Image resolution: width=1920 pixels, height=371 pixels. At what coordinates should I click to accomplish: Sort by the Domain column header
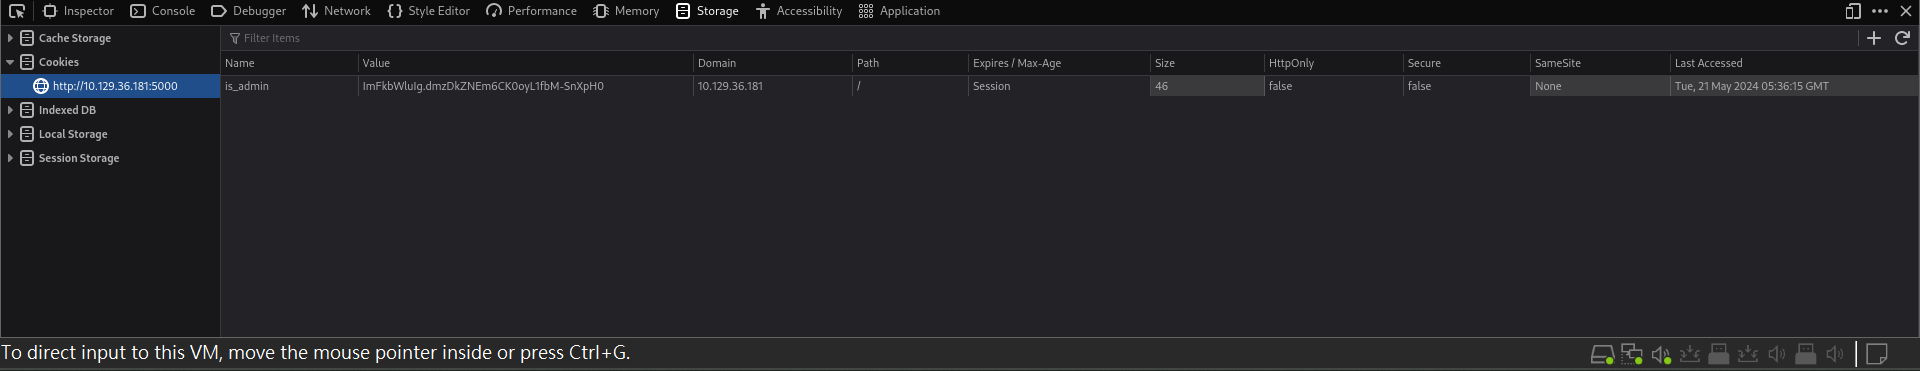[772, 63]
